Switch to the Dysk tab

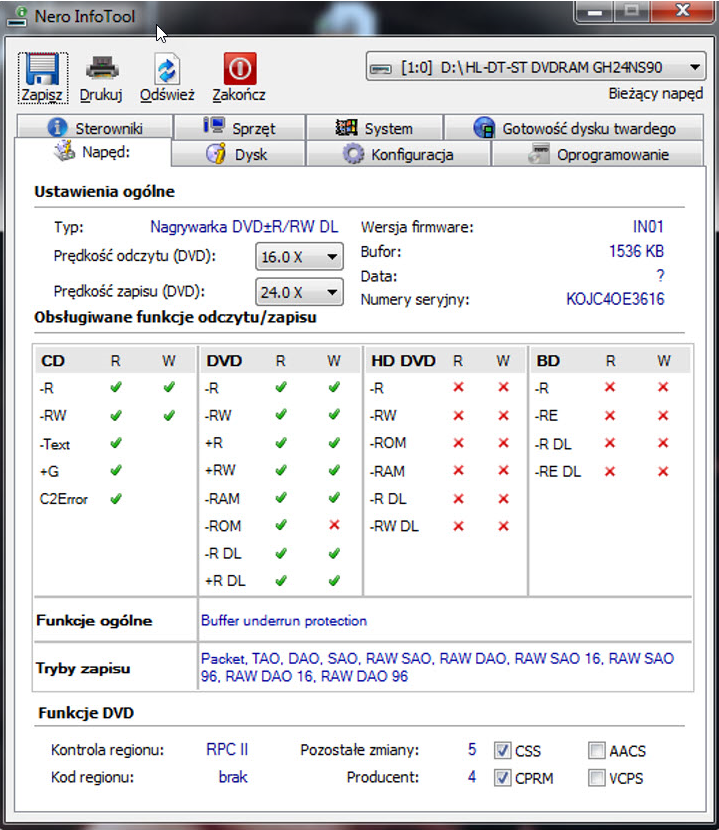[x=238, y=154]
